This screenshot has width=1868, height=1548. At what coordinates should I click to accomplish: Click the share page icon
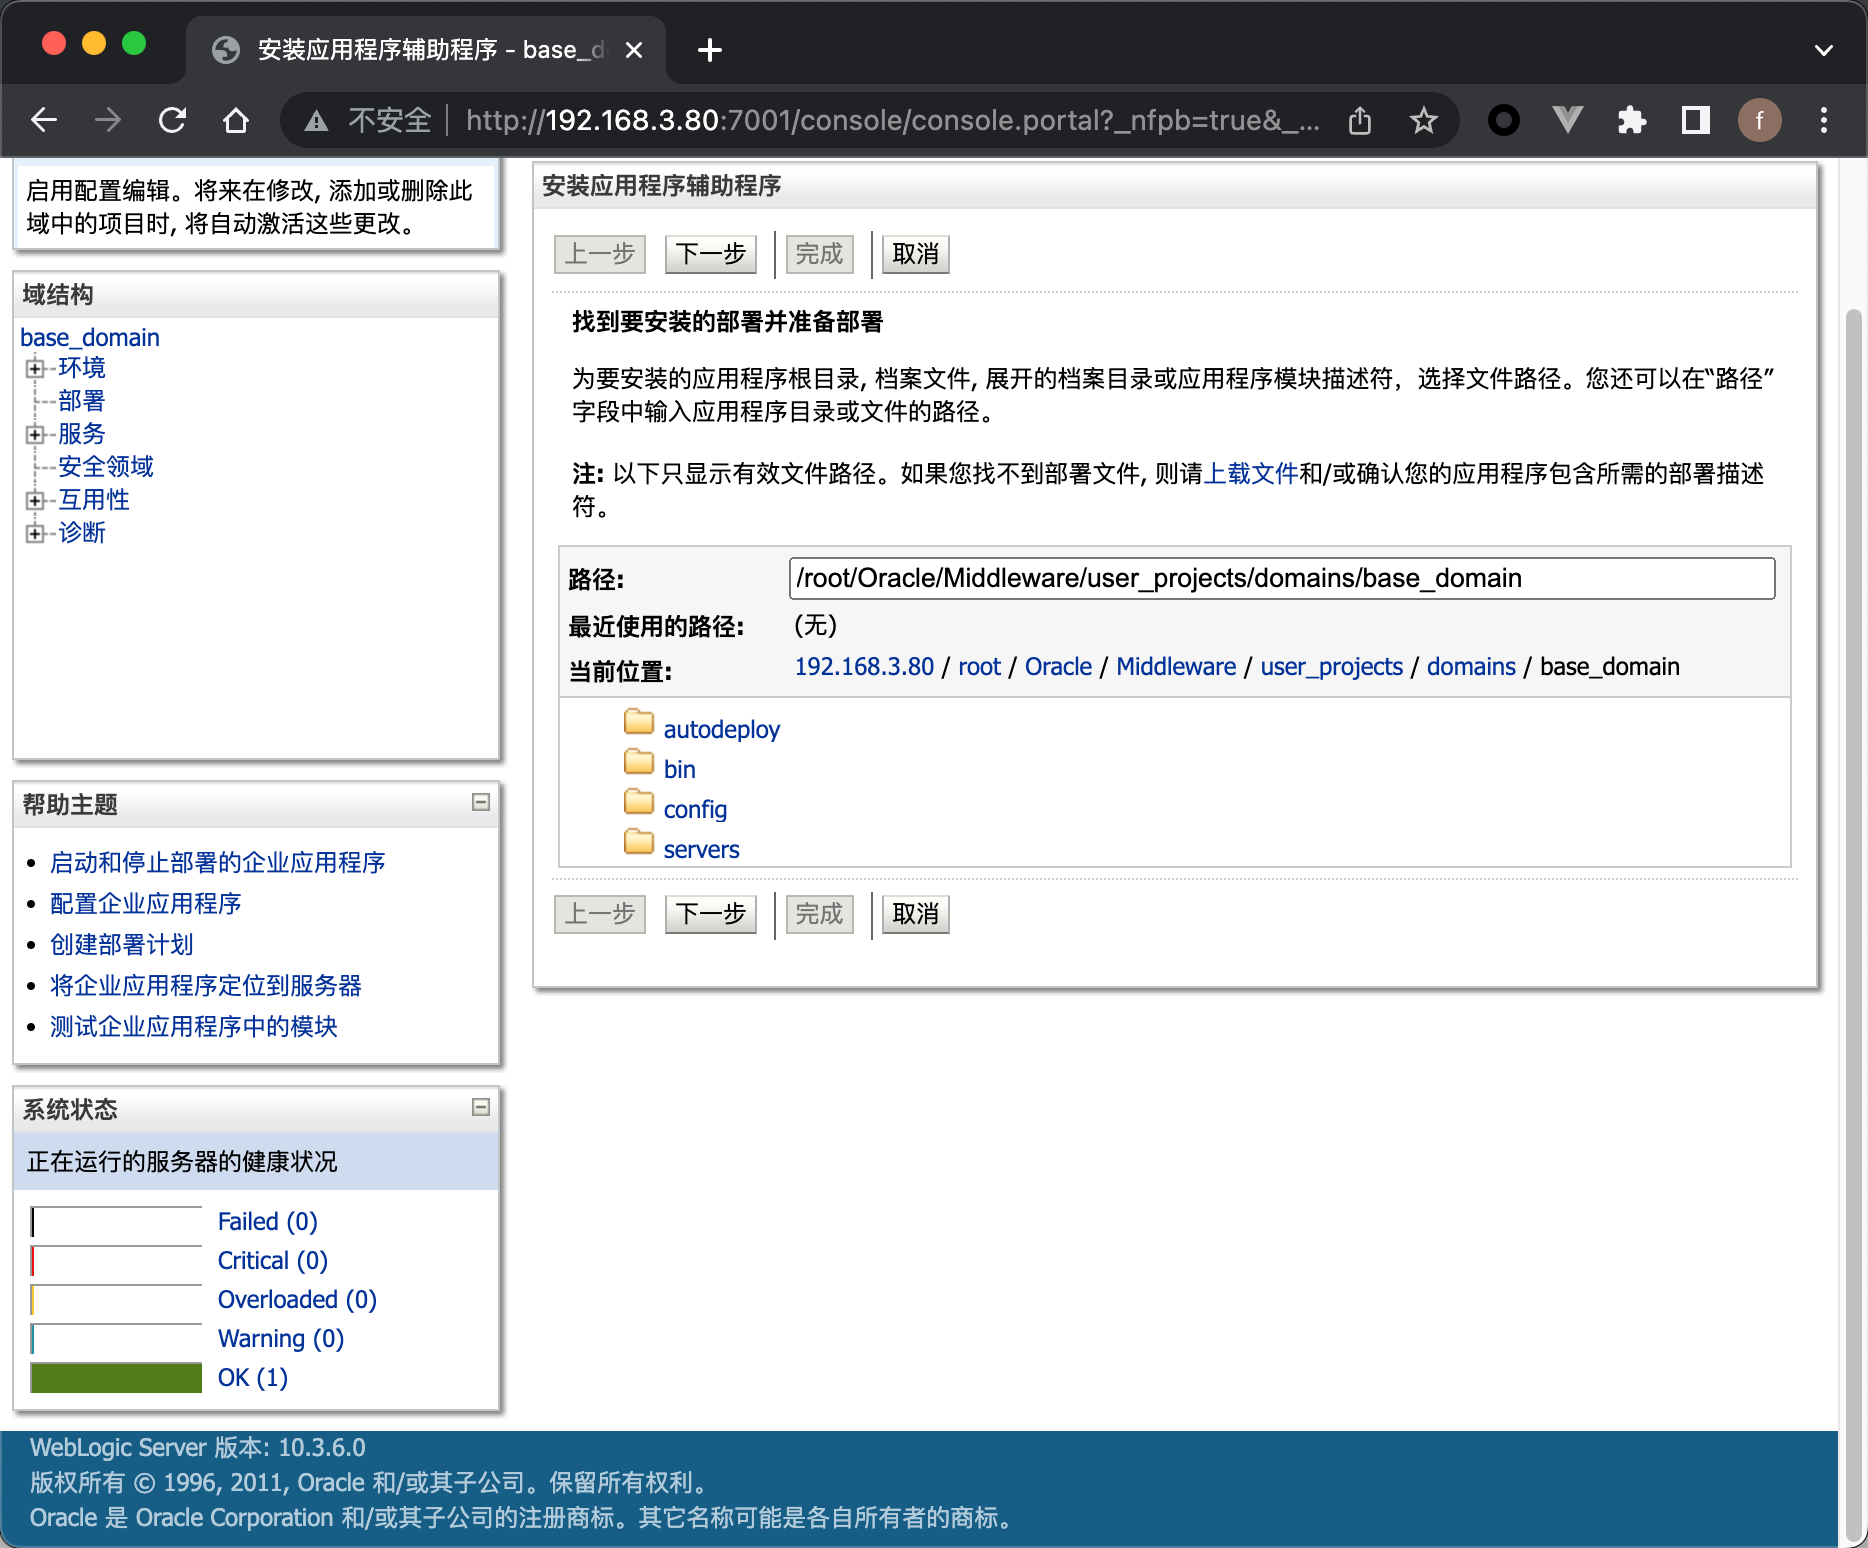pyautogui.click(x=1359, y=121)
